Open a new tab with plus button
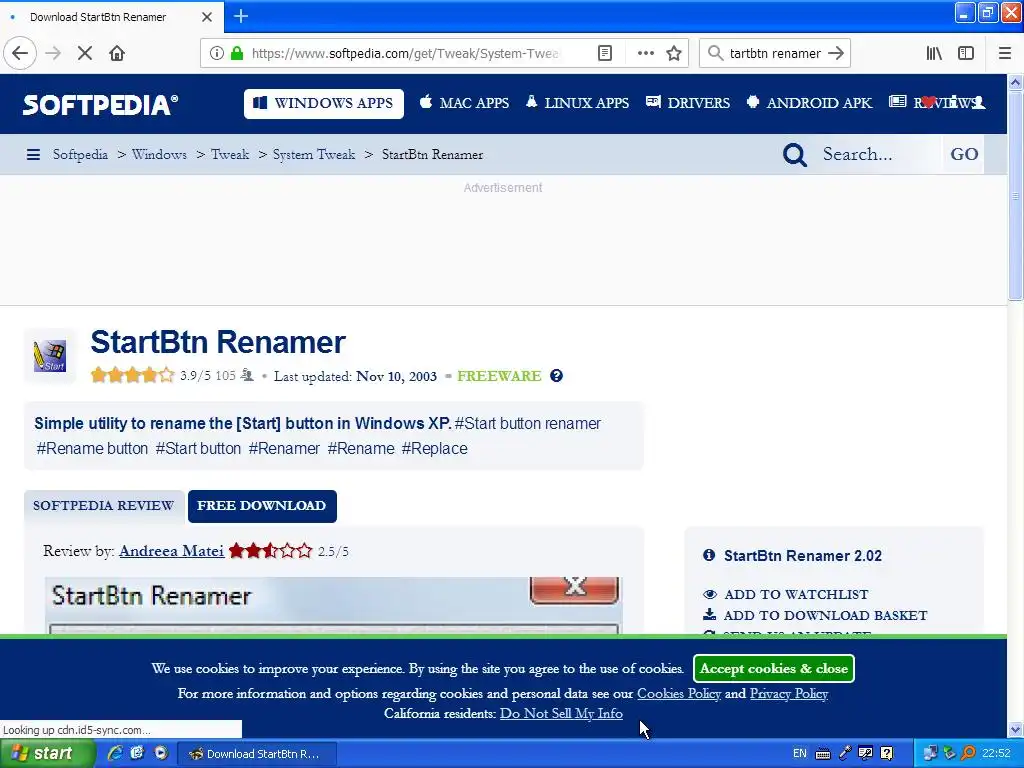The height and width of the screenshot is (768, 1024). (240, 16)
